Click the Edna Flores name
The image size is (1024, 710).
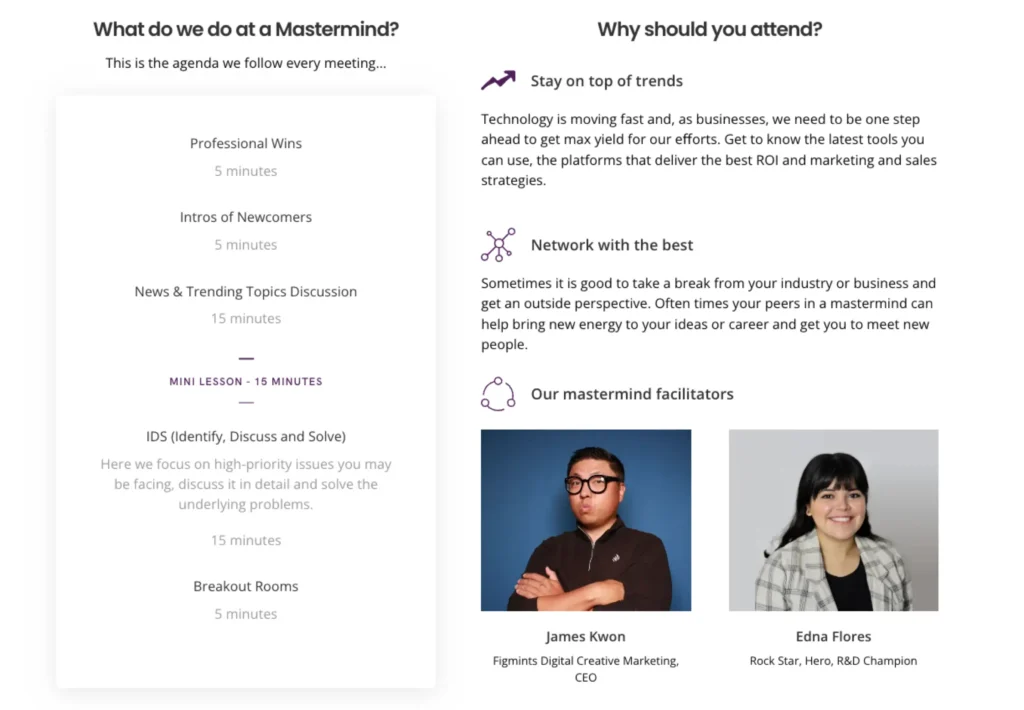tap(833, 637)
